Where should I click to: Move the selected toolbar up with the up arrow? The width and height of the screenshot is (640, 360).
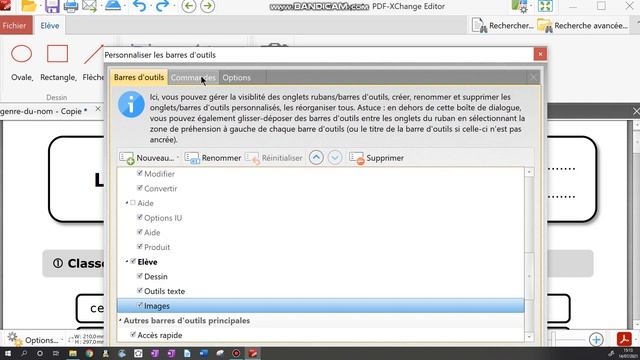316,158
